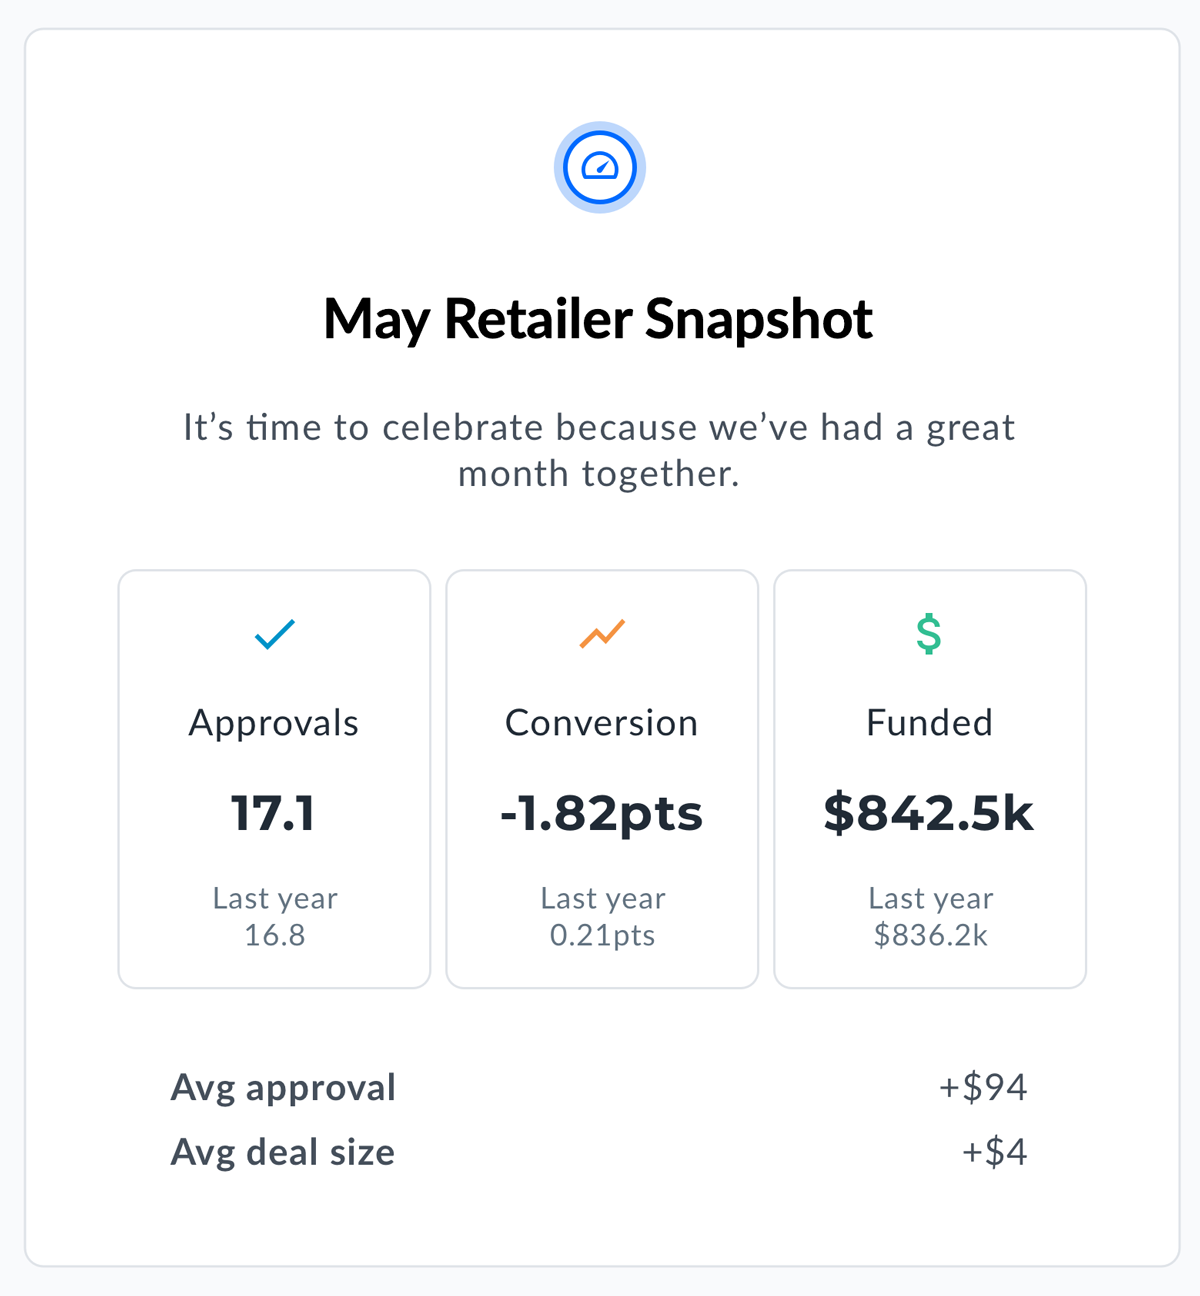The height and width of the screenshot is (1296, 1200).
Task: Click the +$94 avg approval value
Action: 982,1087
